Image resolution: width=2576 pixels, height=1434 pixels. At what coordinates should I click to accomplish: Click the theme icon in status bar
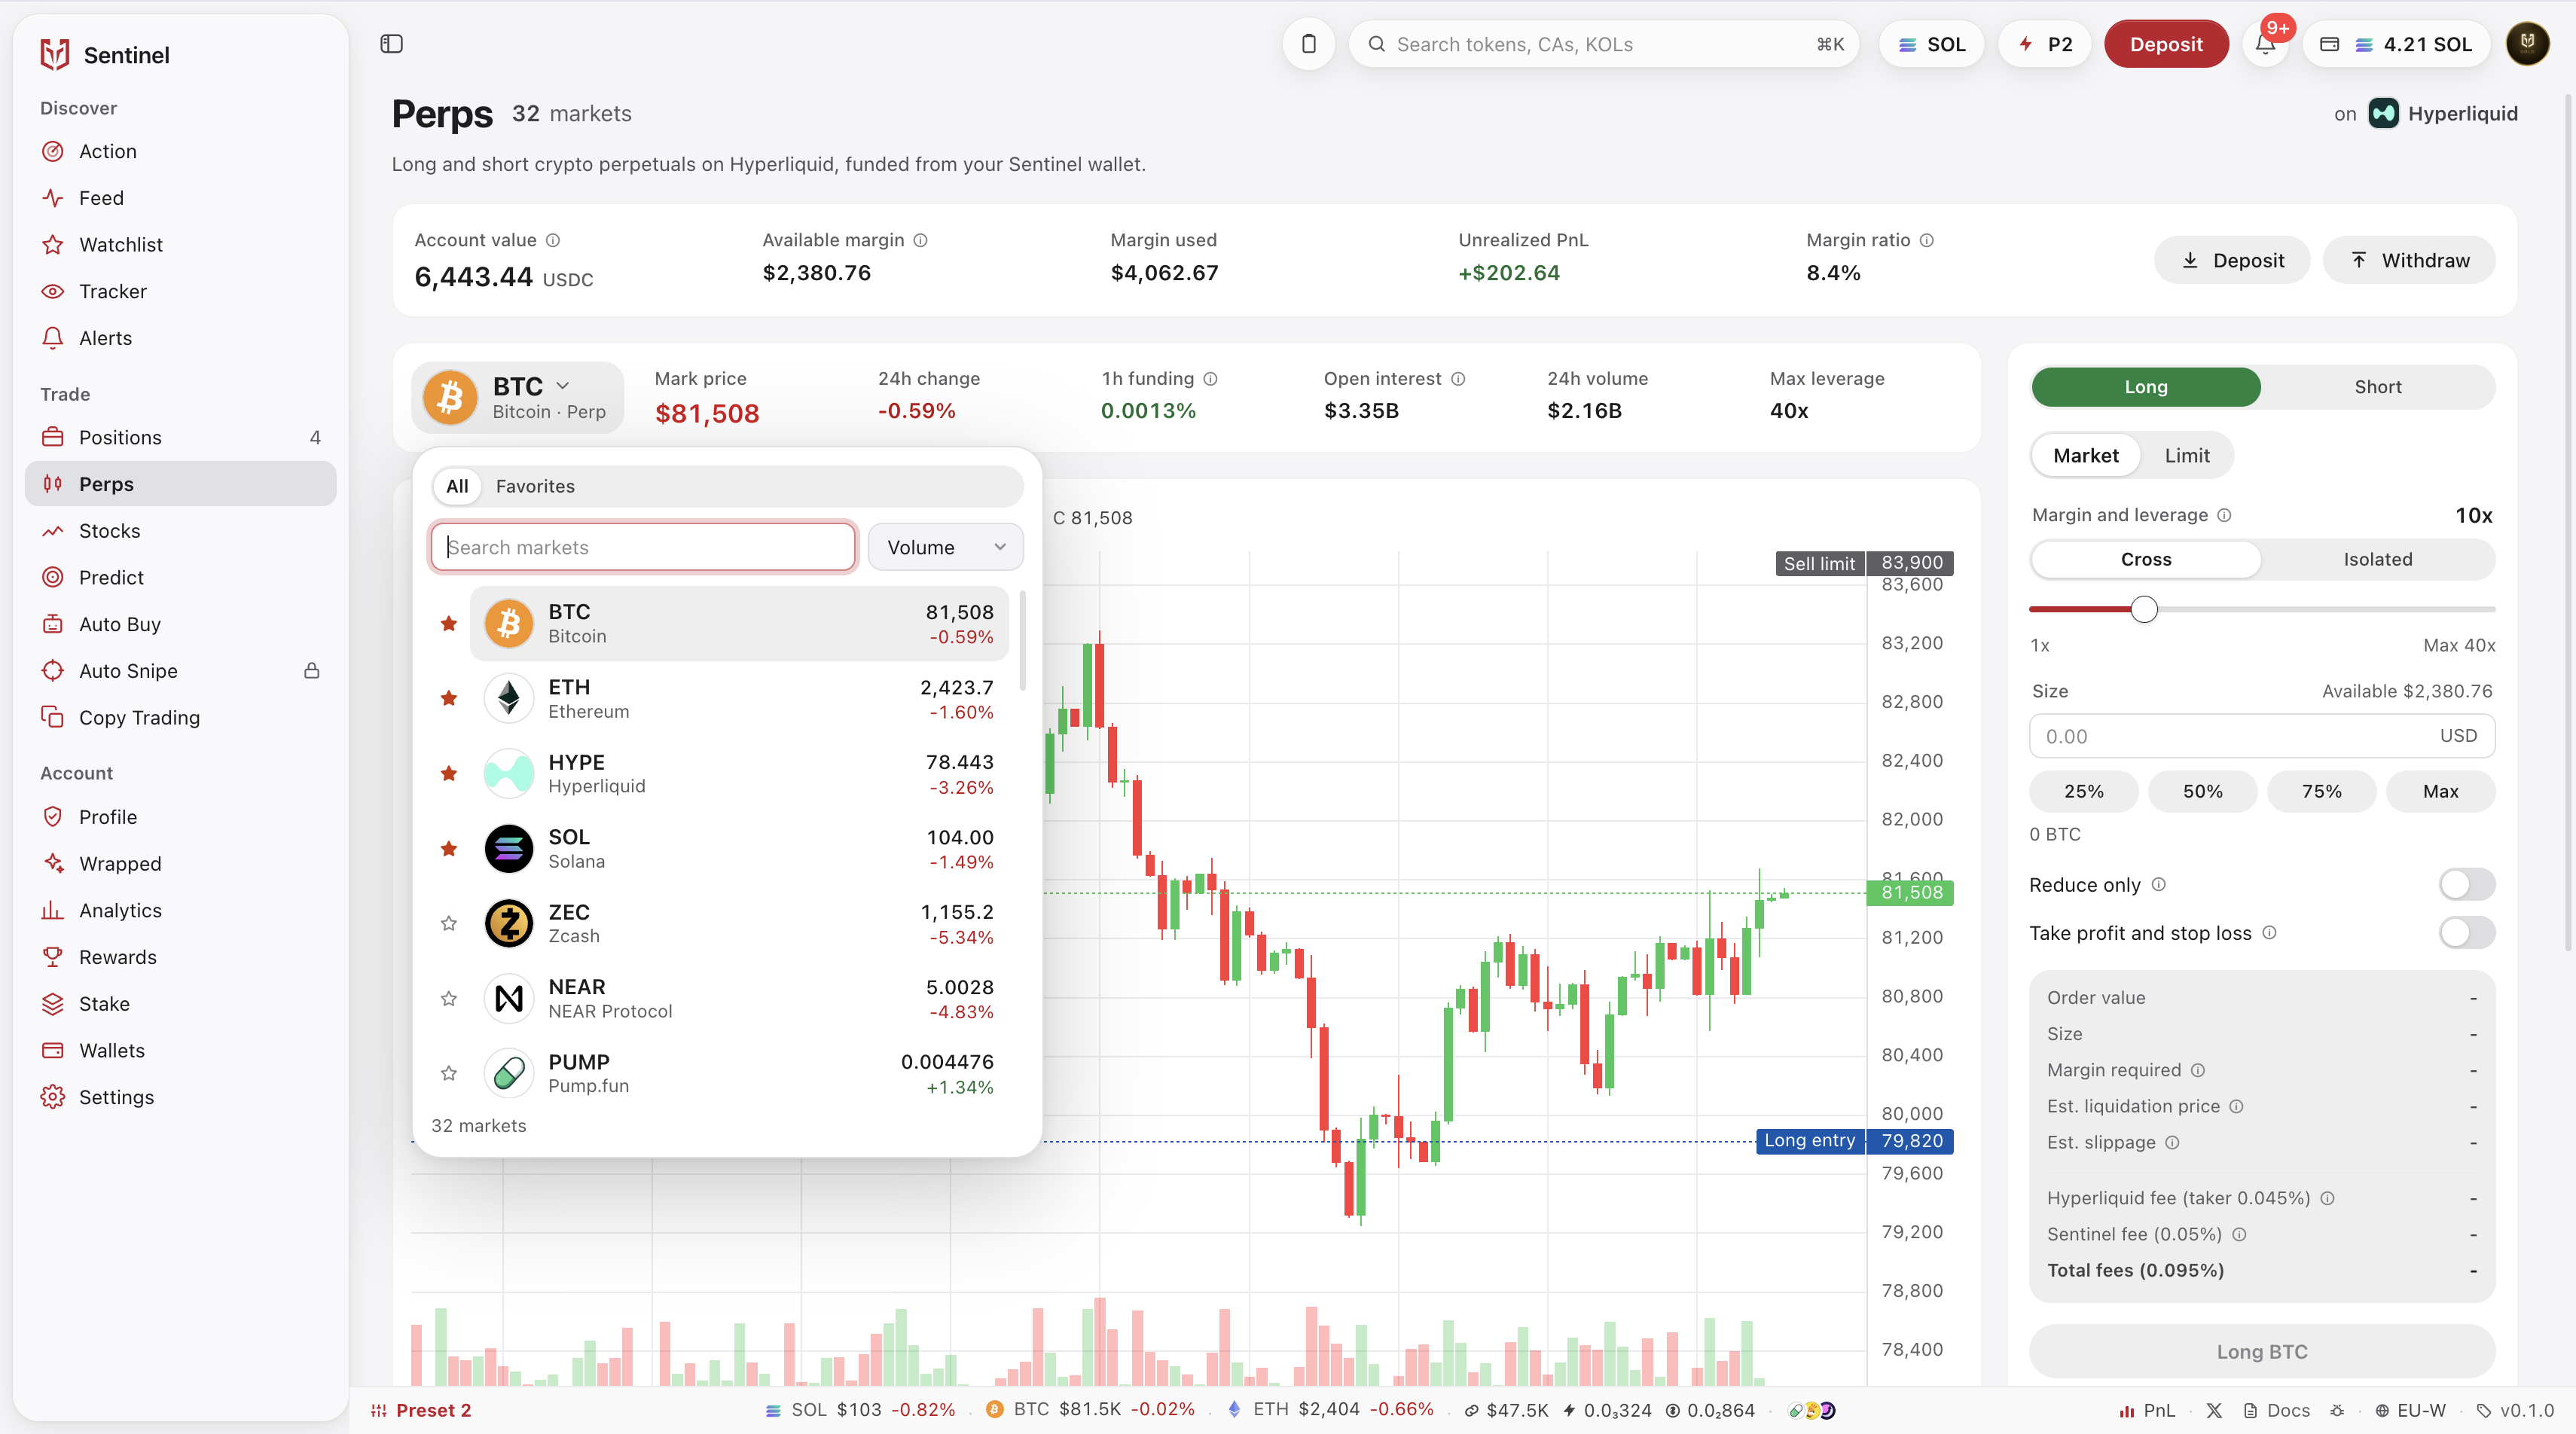coord(2337,1410)
